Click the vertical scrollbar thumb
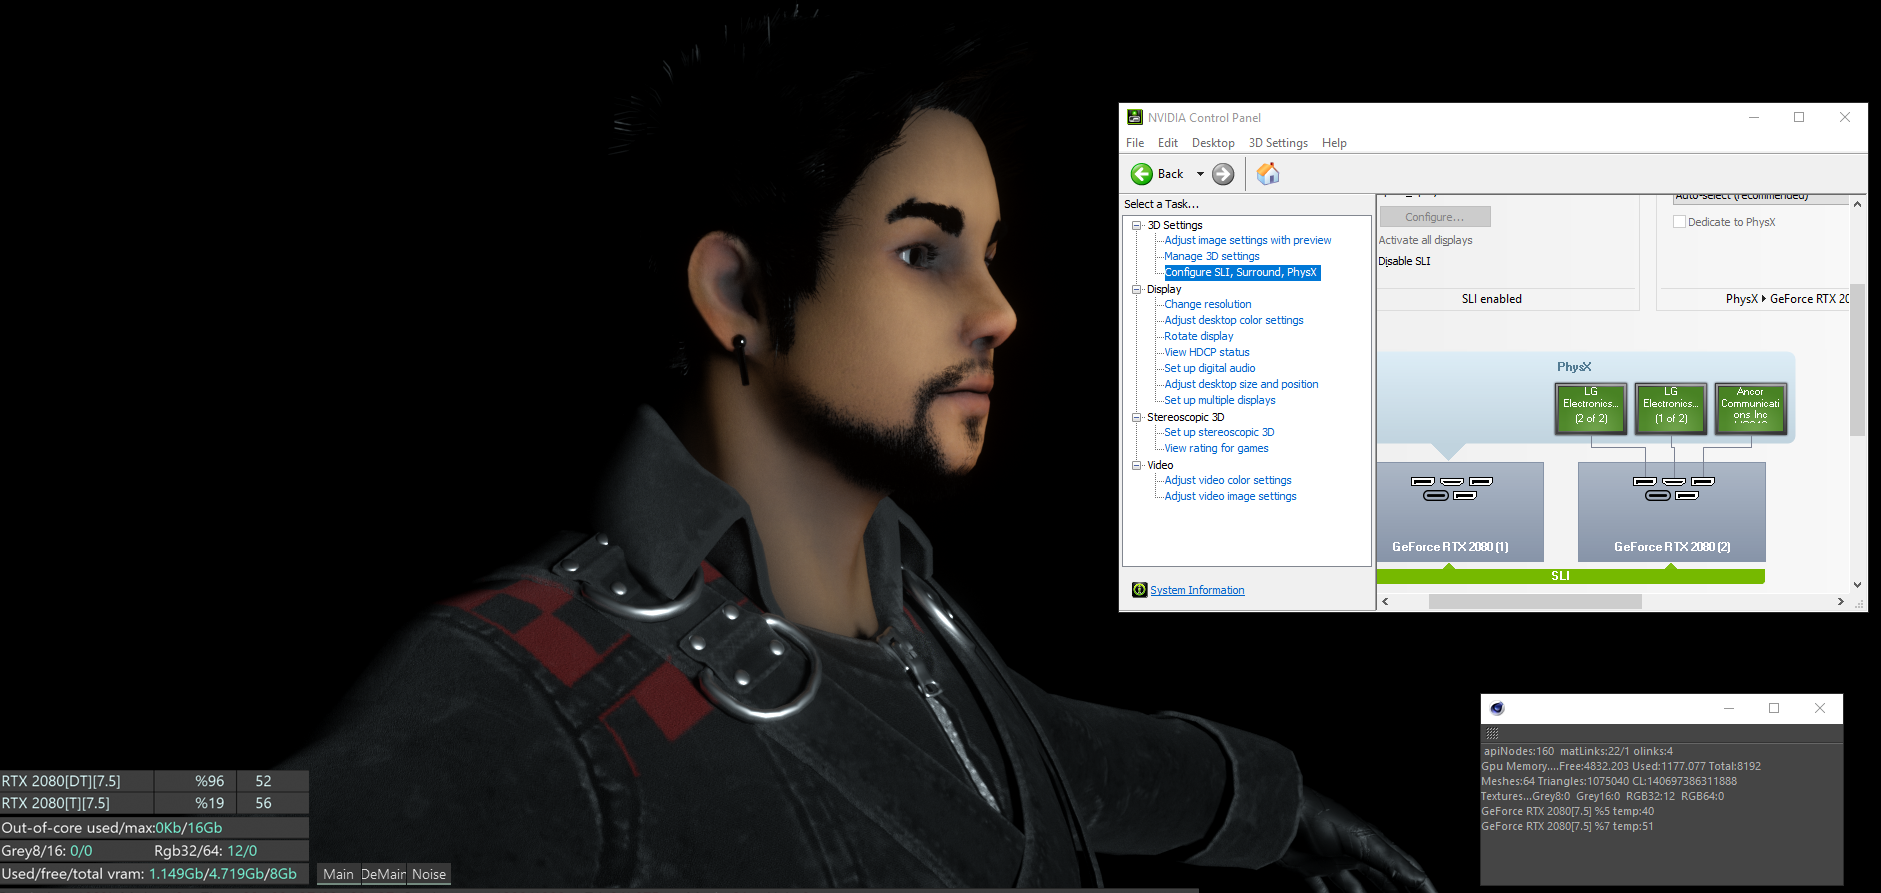The image size is (1881, 893). click(x=1857, y=360)
